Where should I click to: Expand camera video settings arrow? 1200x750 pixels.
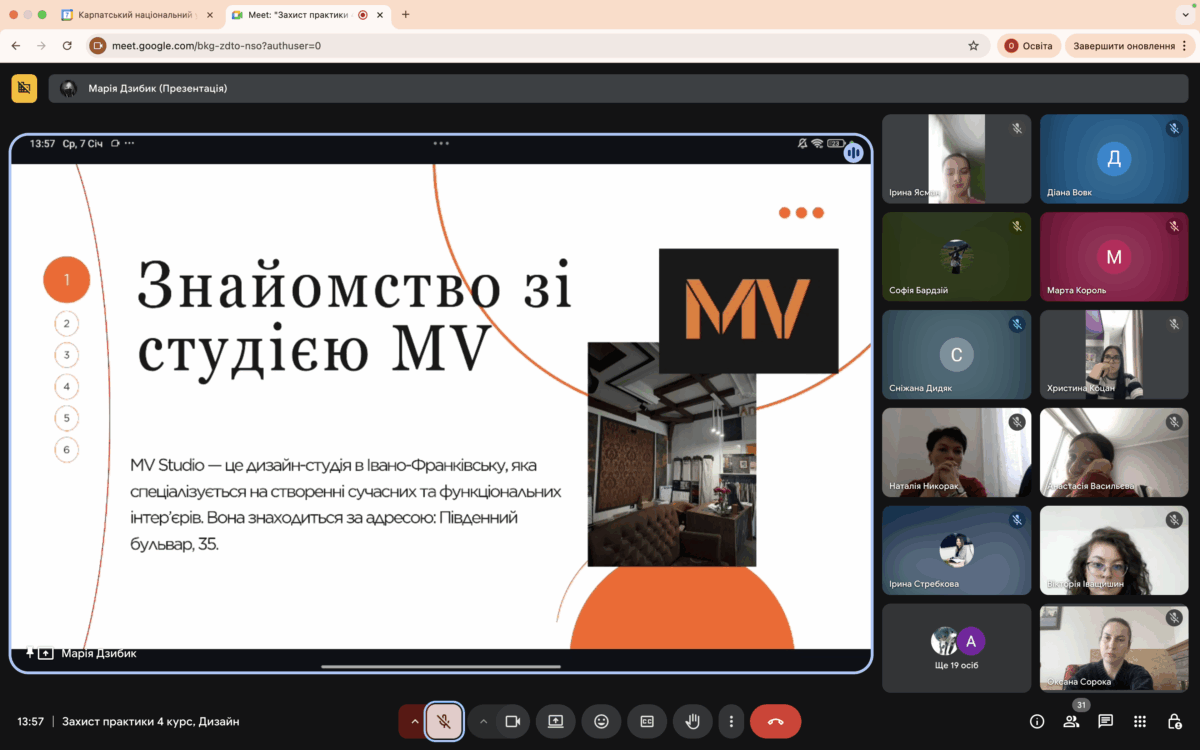(x=483, y=721)
